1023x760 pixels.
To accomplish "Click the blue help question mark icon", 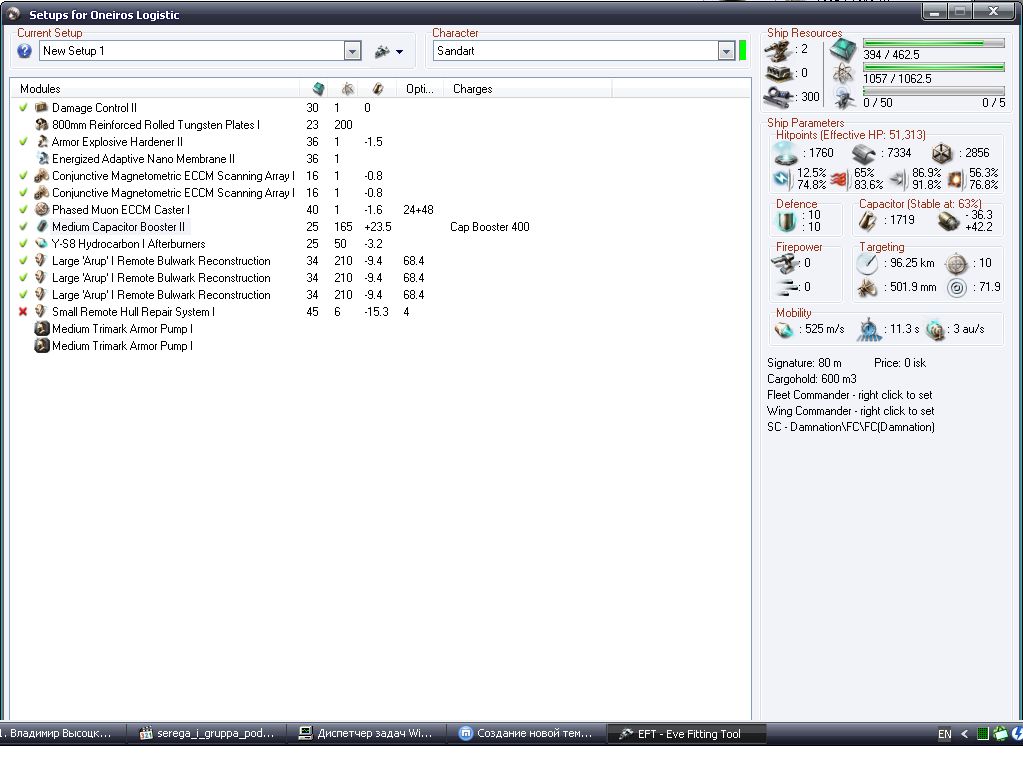I will [x=24, y=51].
